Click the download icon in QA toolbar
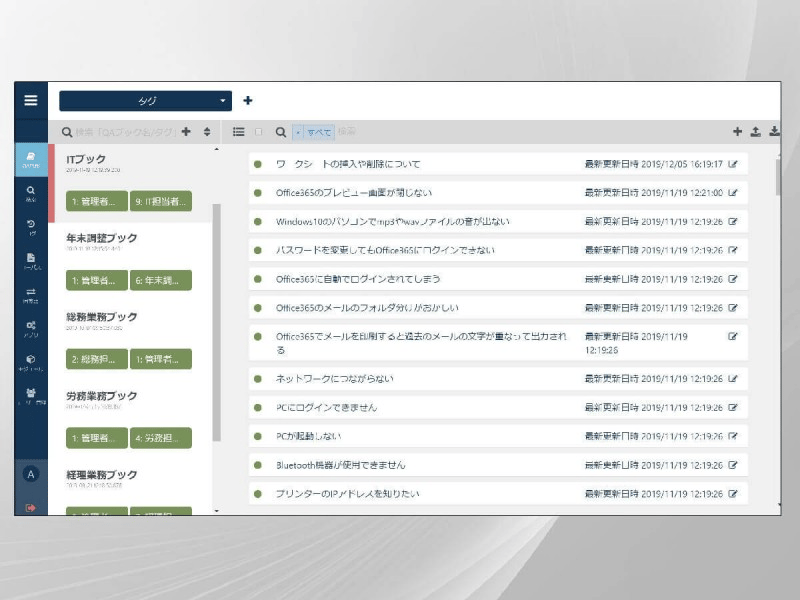800x600 pixels. click(x=774, y=132)
